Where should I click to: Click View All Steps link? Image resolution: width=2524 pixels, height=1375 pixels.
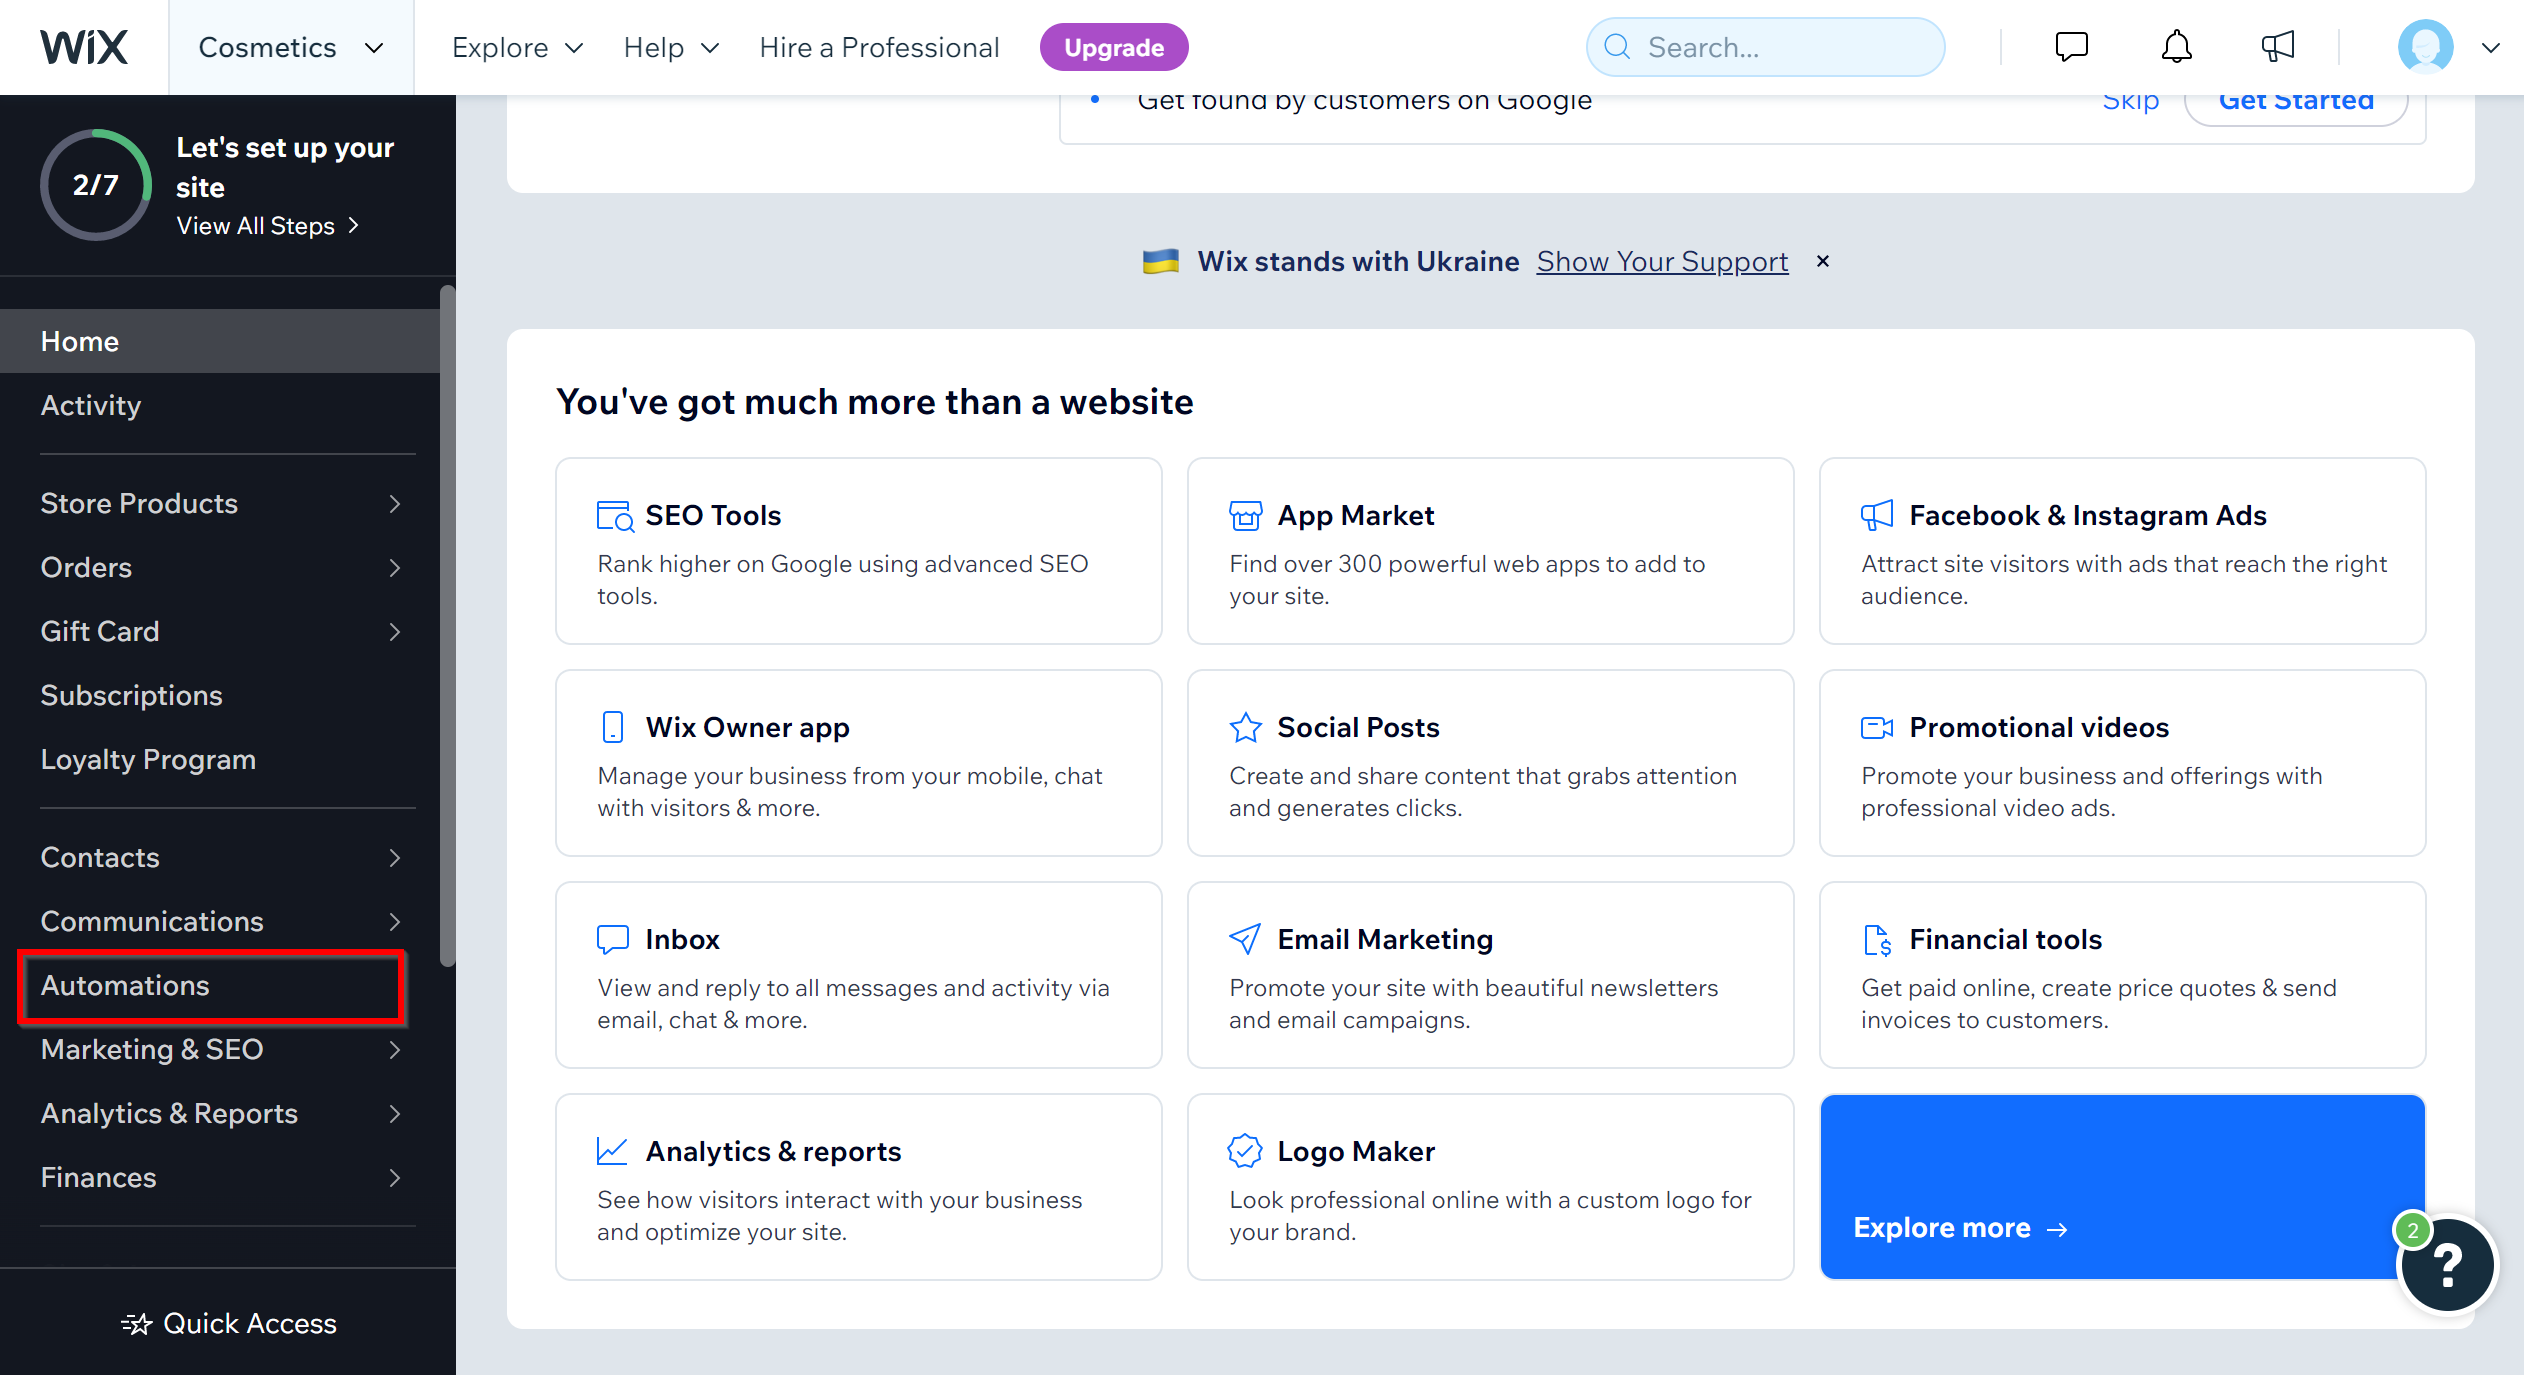click(267, 226)
